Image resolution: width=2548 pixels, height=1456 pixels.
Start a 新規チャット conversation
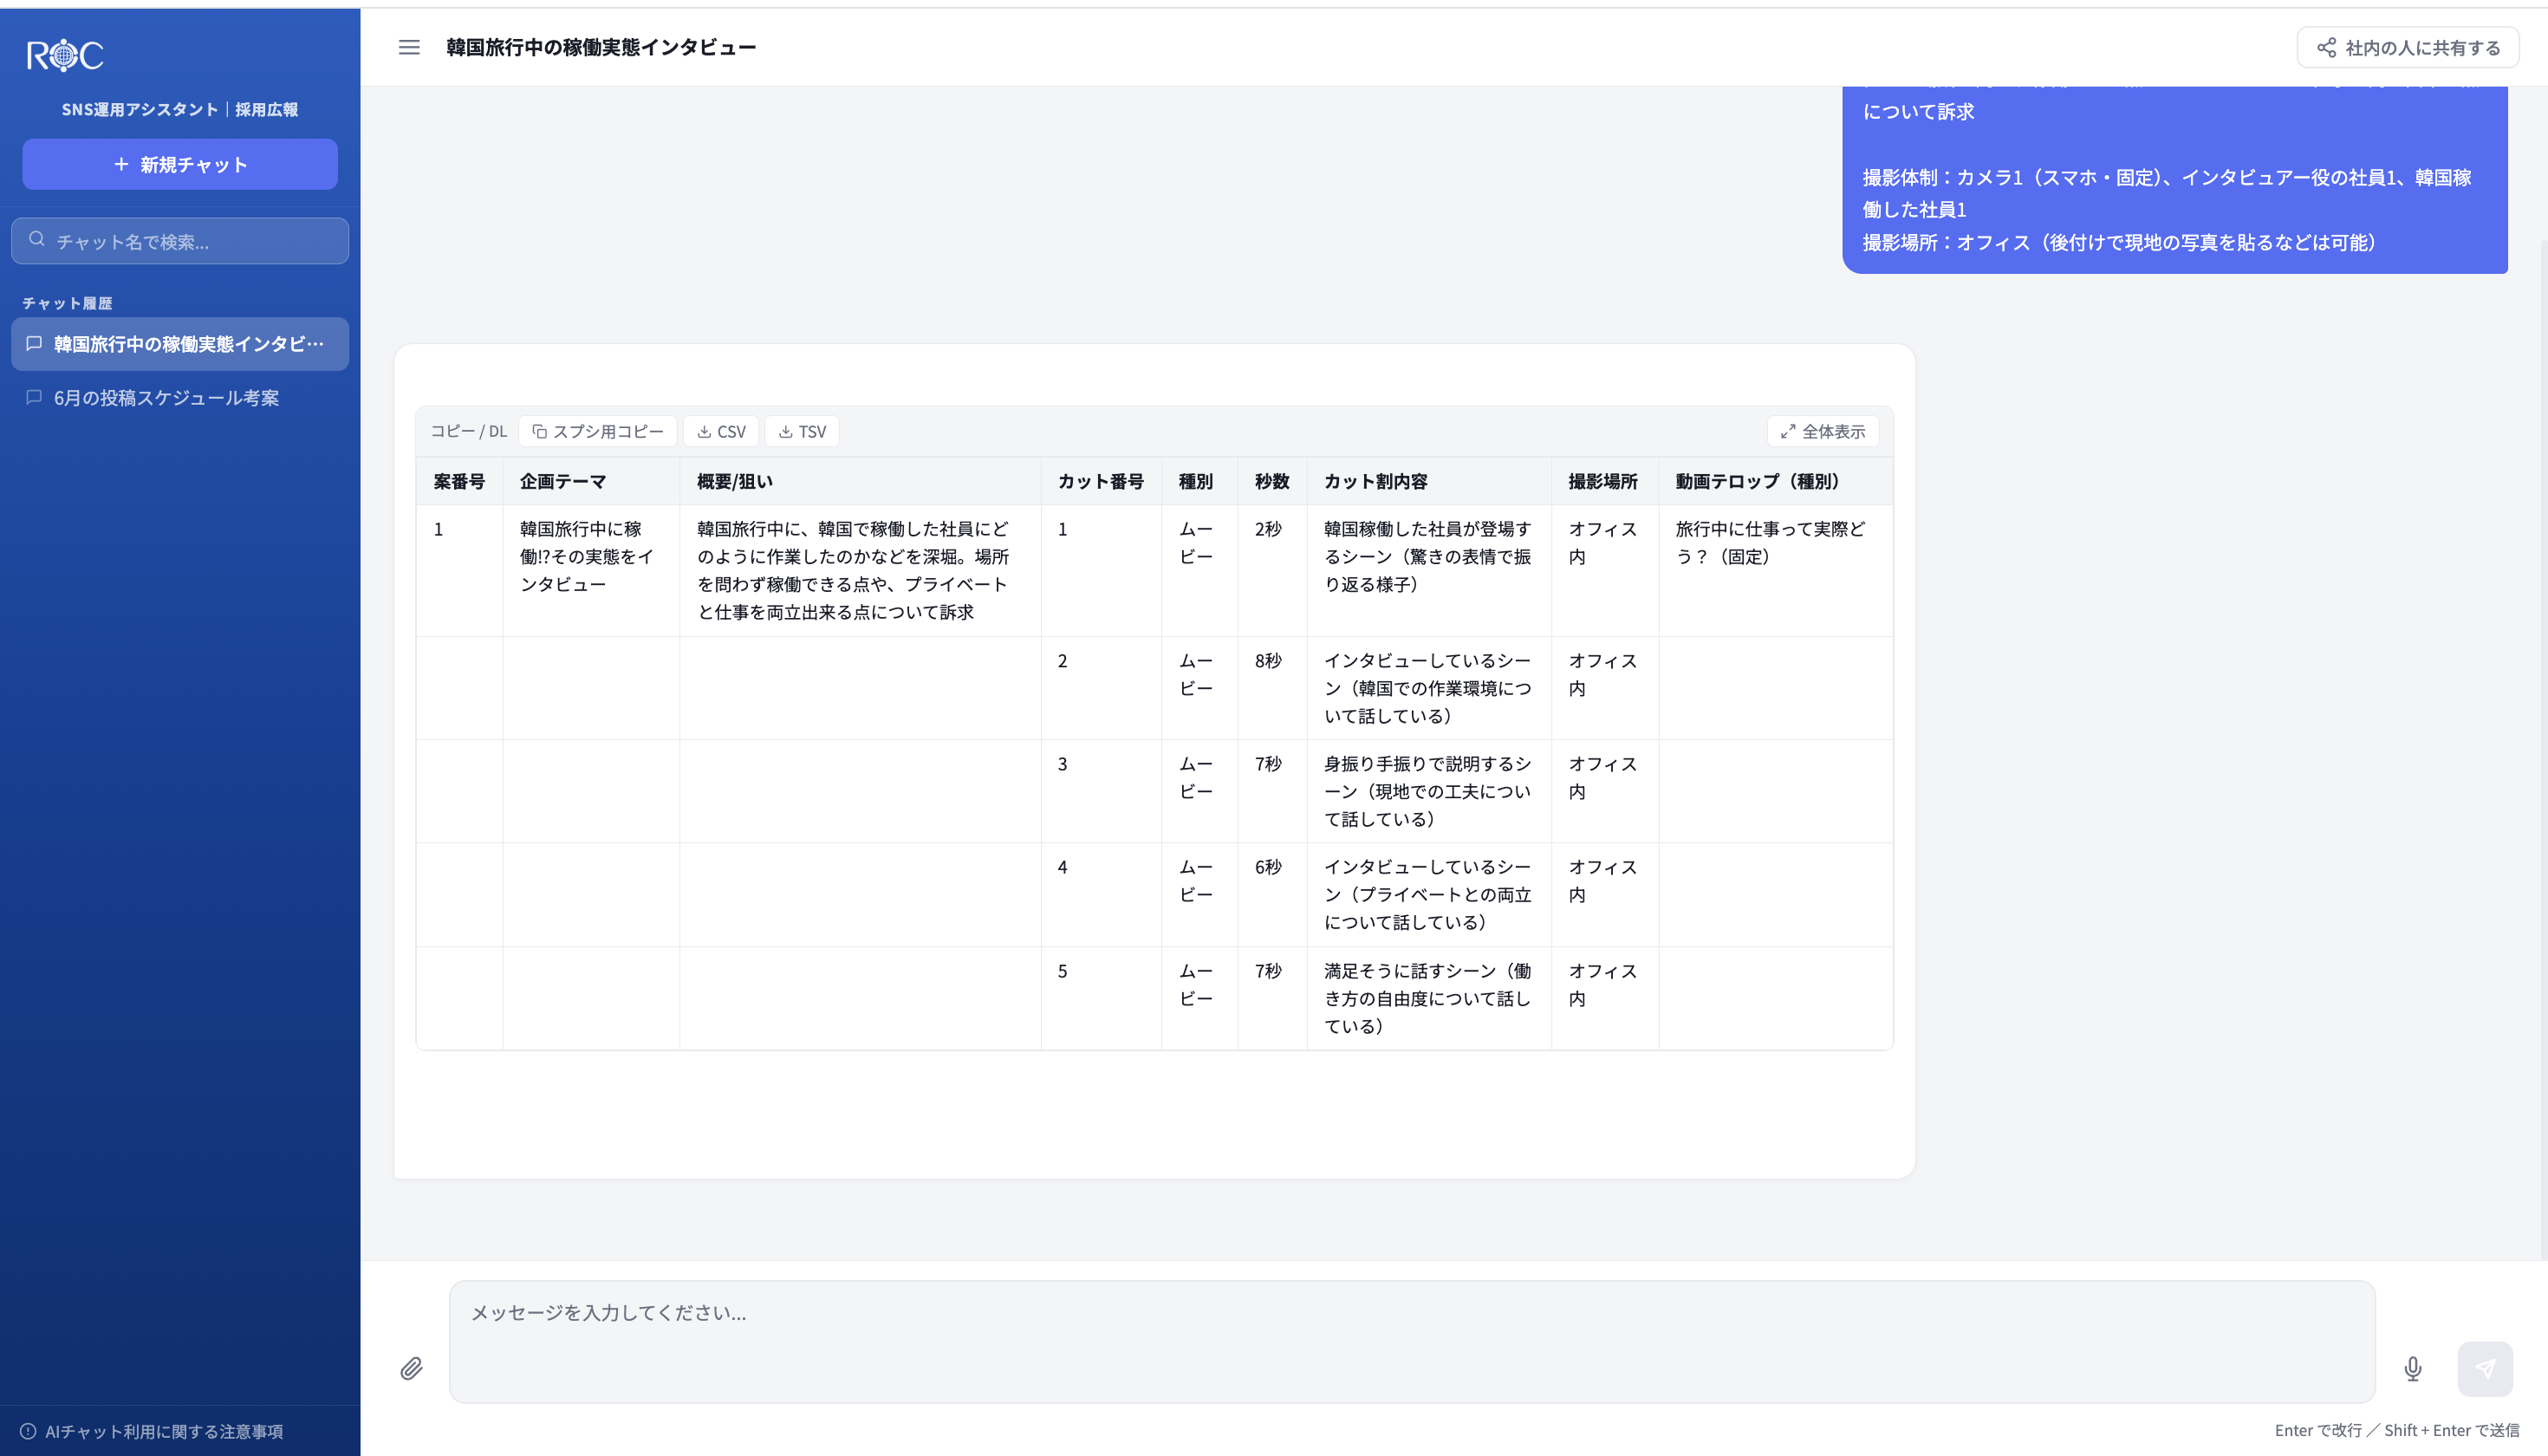coord(180,164)
